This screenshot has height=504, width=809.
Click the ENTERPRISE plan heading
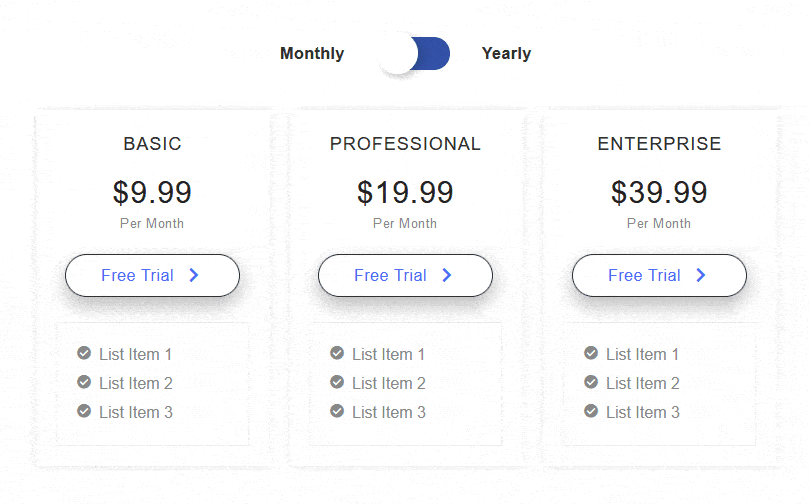(659, 144)
